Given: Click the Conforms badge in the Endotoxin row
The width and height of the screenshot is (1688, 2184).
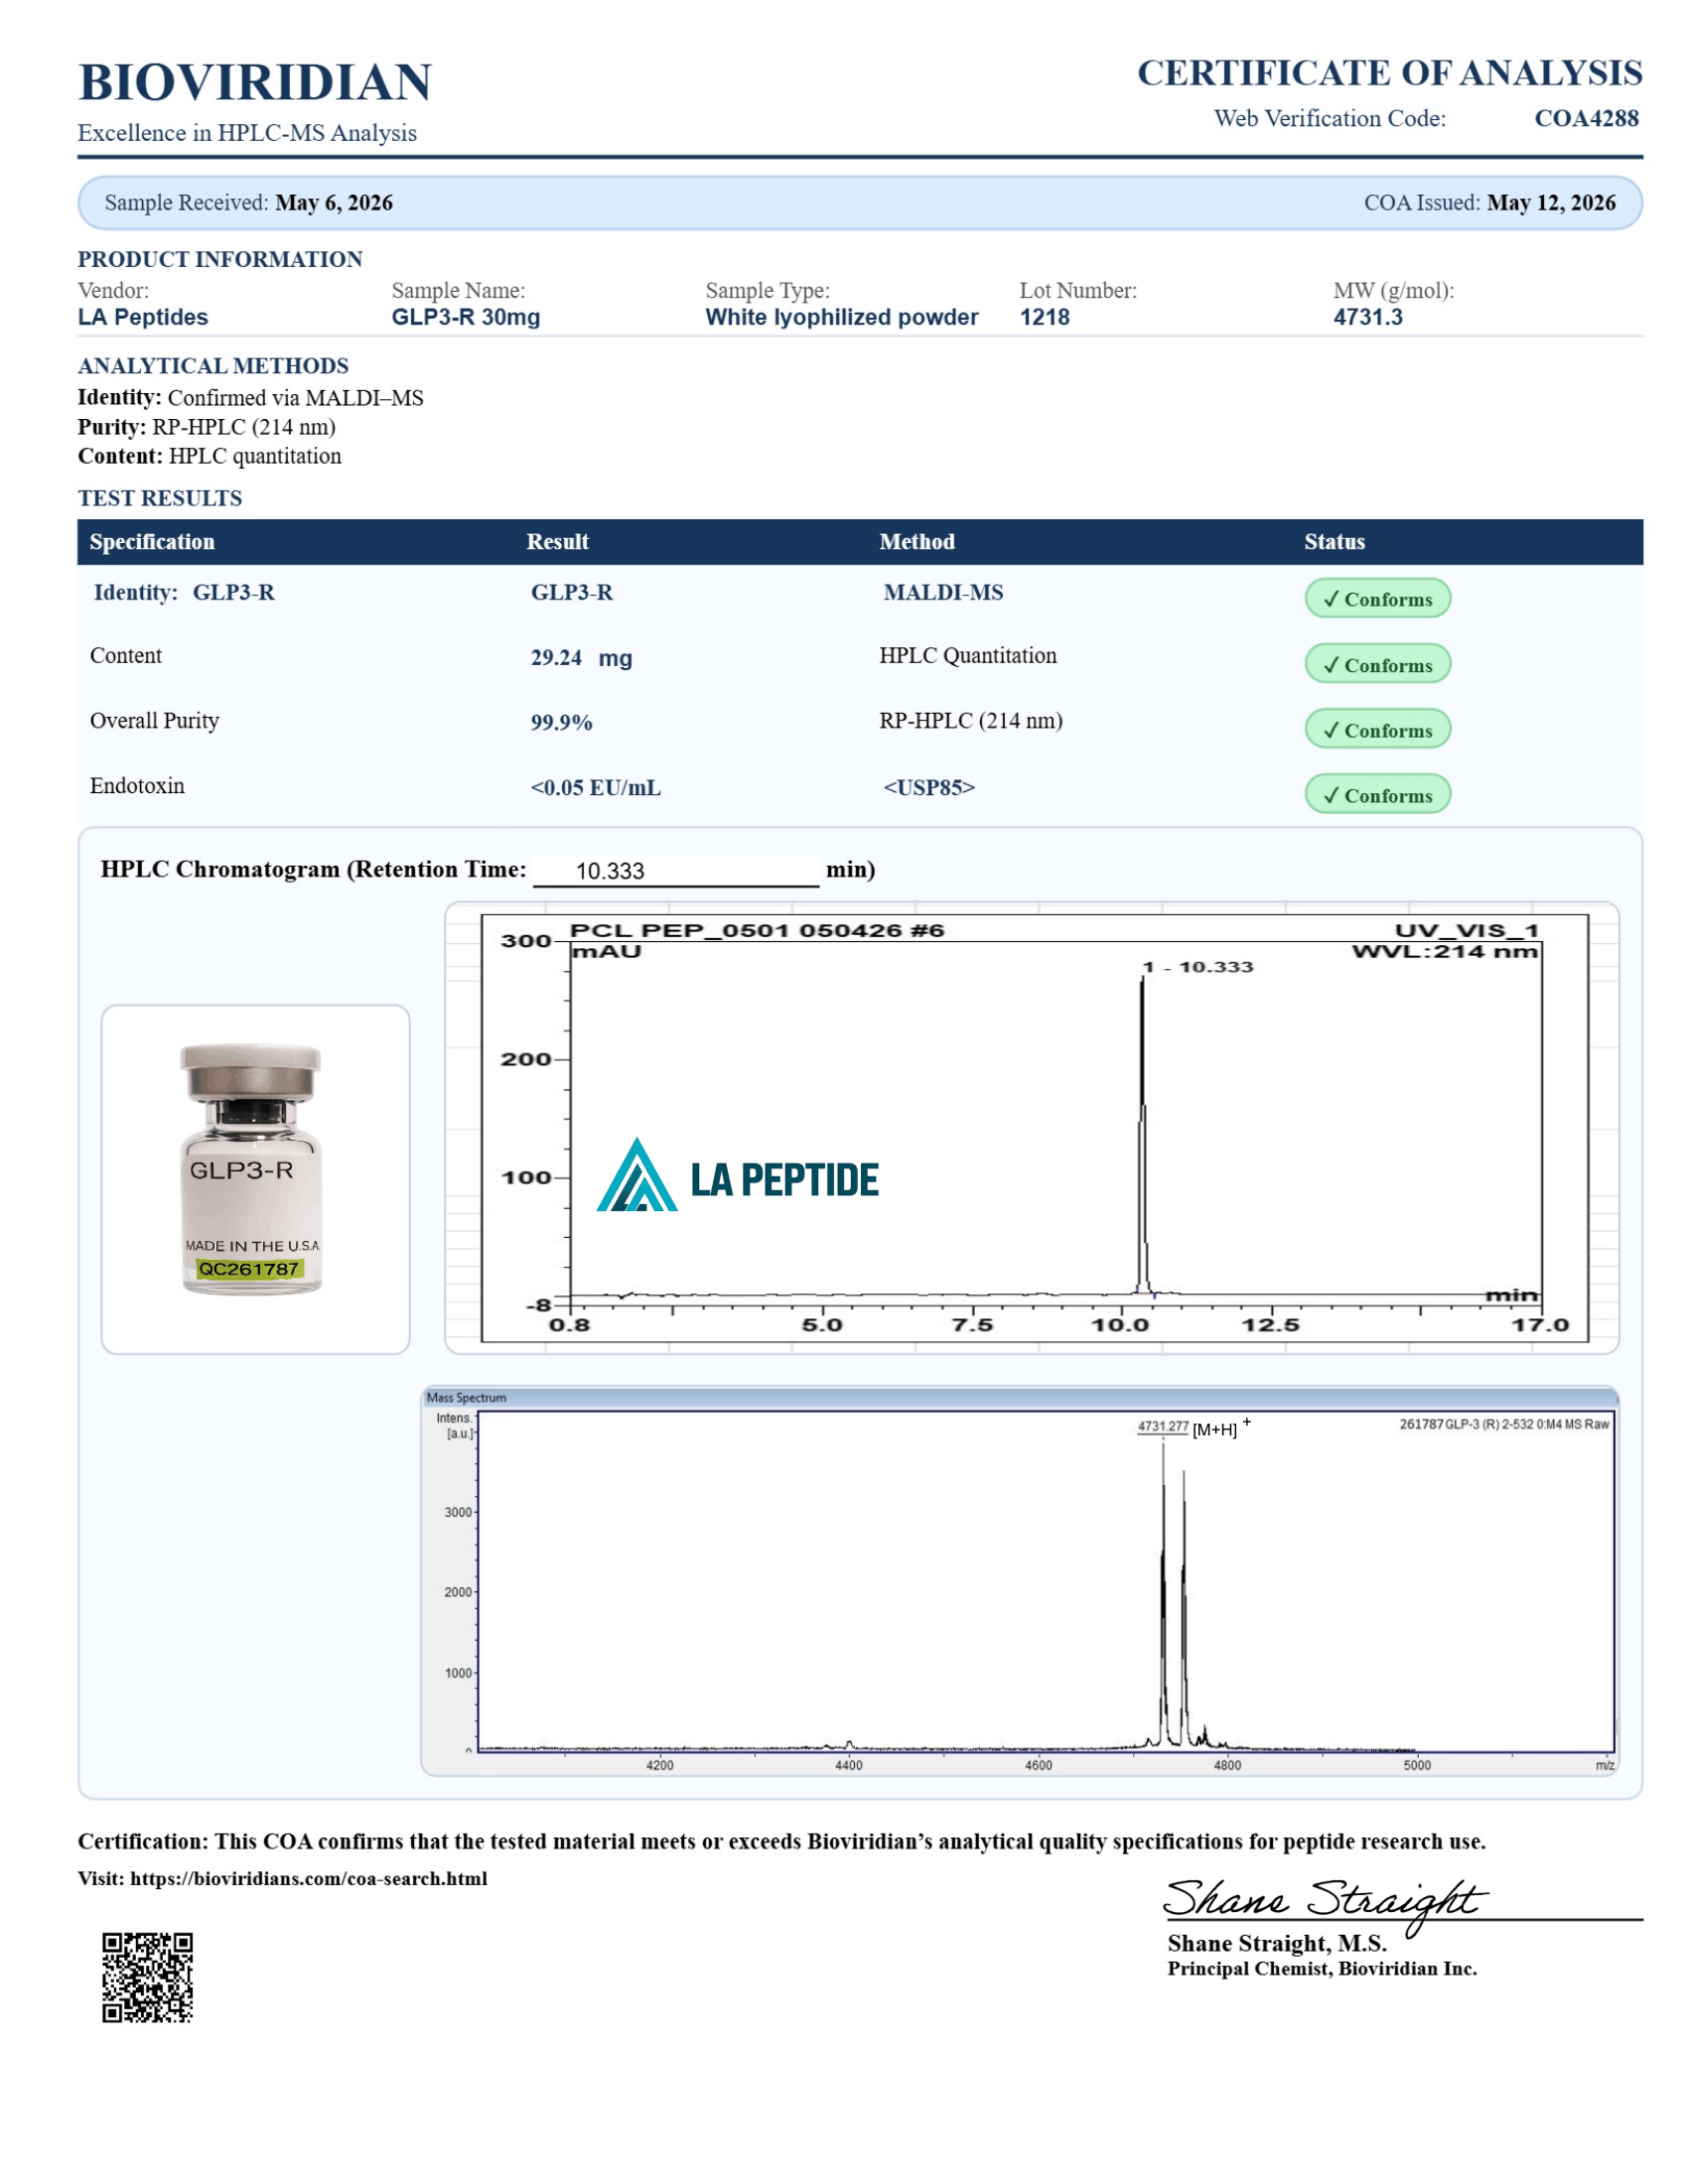Looking at the screenshot, I should tap(1377, 794).
